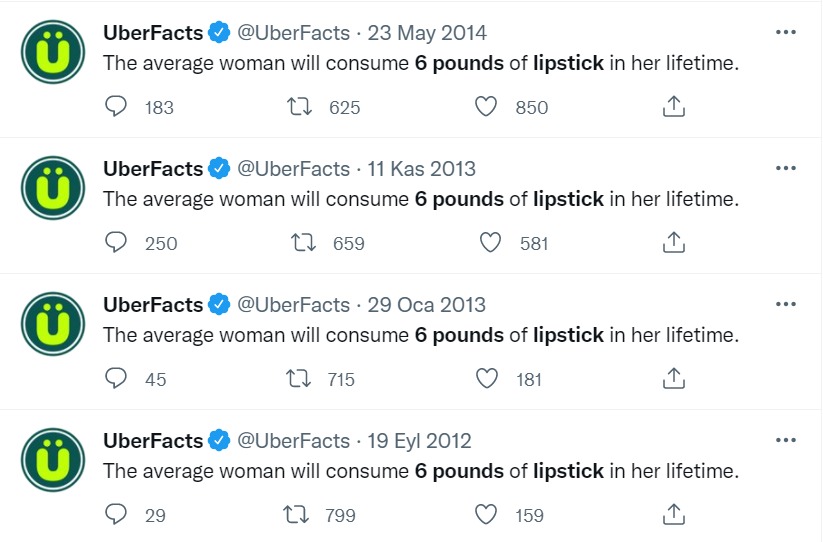
Task: Like the 29 Oca 2013 tweet
Action: pyautogui.click(x=487, y=379)
